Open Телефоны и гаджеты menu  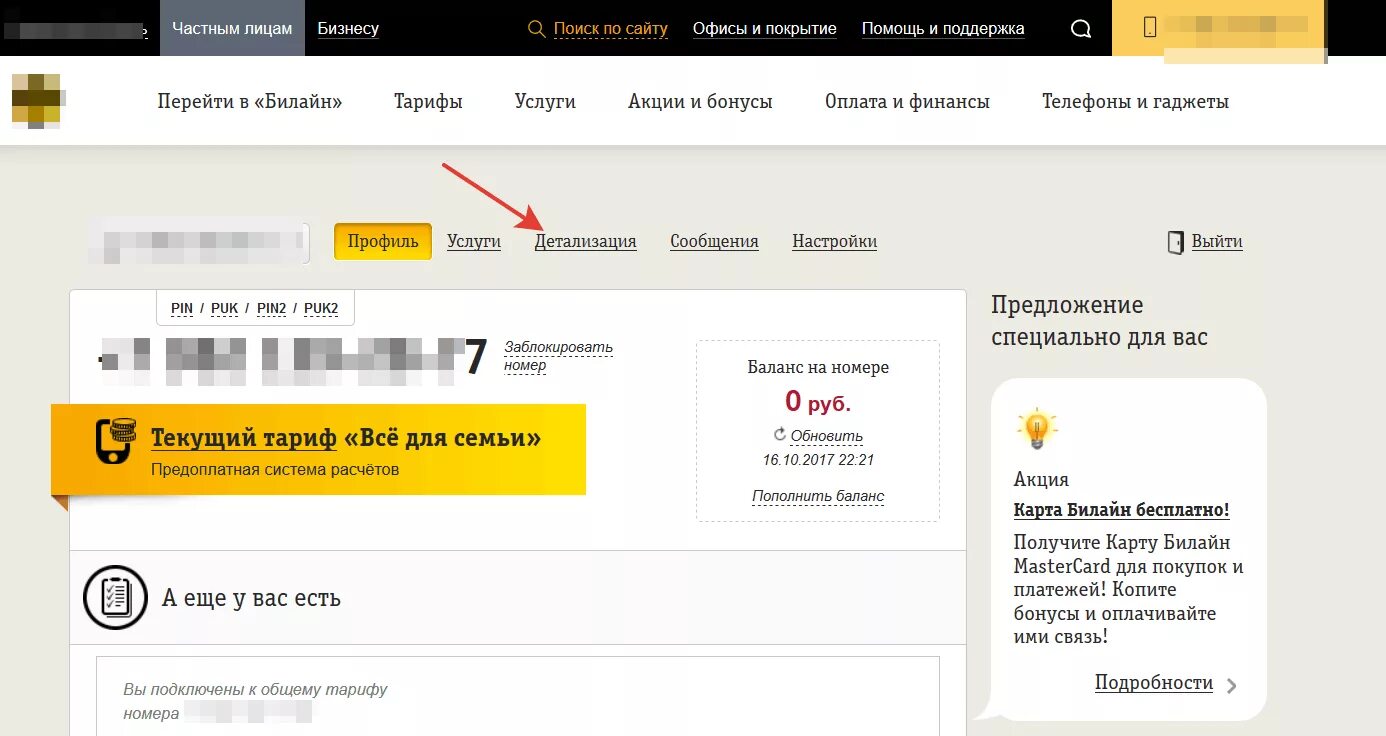[1135, 101]
